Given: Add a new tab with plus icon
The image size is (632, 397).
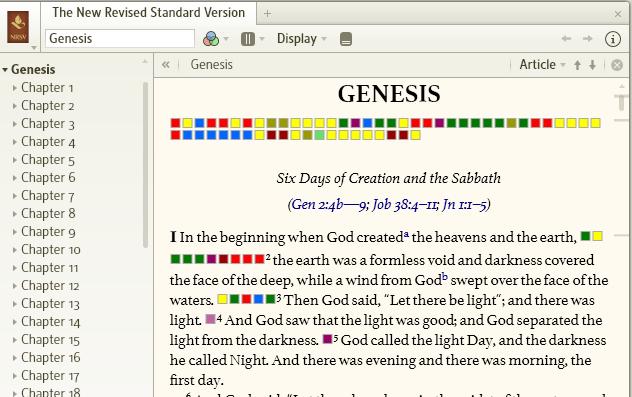Looking at the screenshot, I should coord(267,14).
